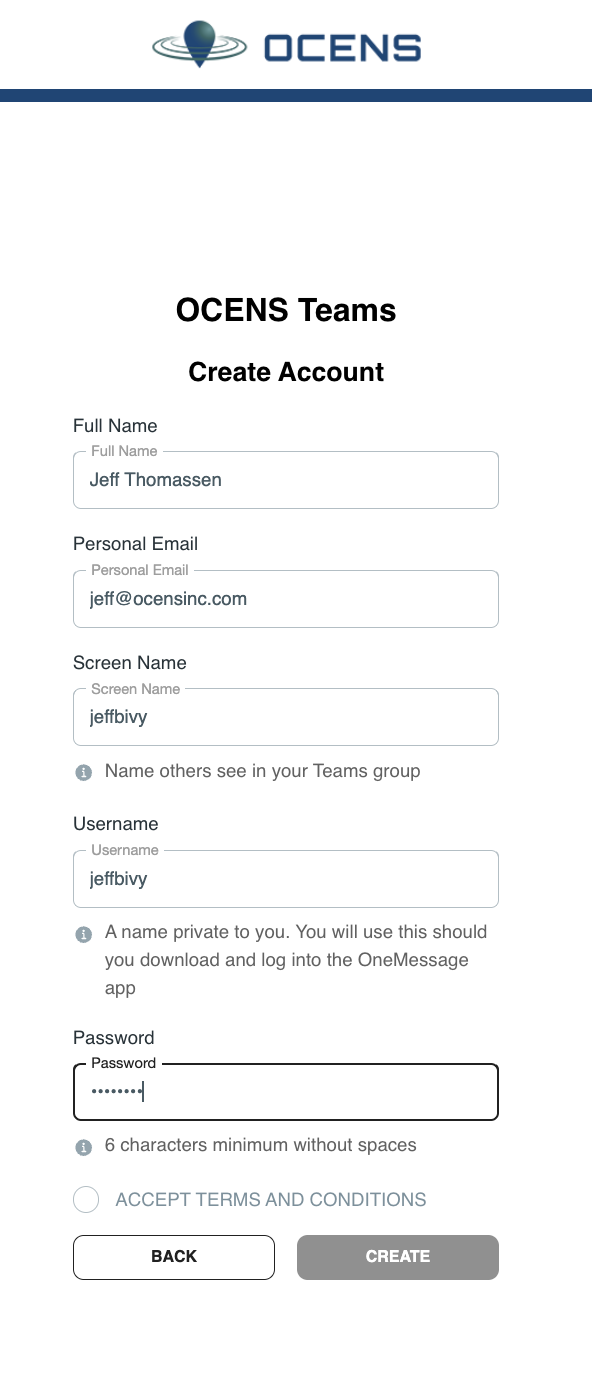The width and height of the screenshot is (592, 1394).
Task: Go back using the BACK button
Action: click(174, 1257)
